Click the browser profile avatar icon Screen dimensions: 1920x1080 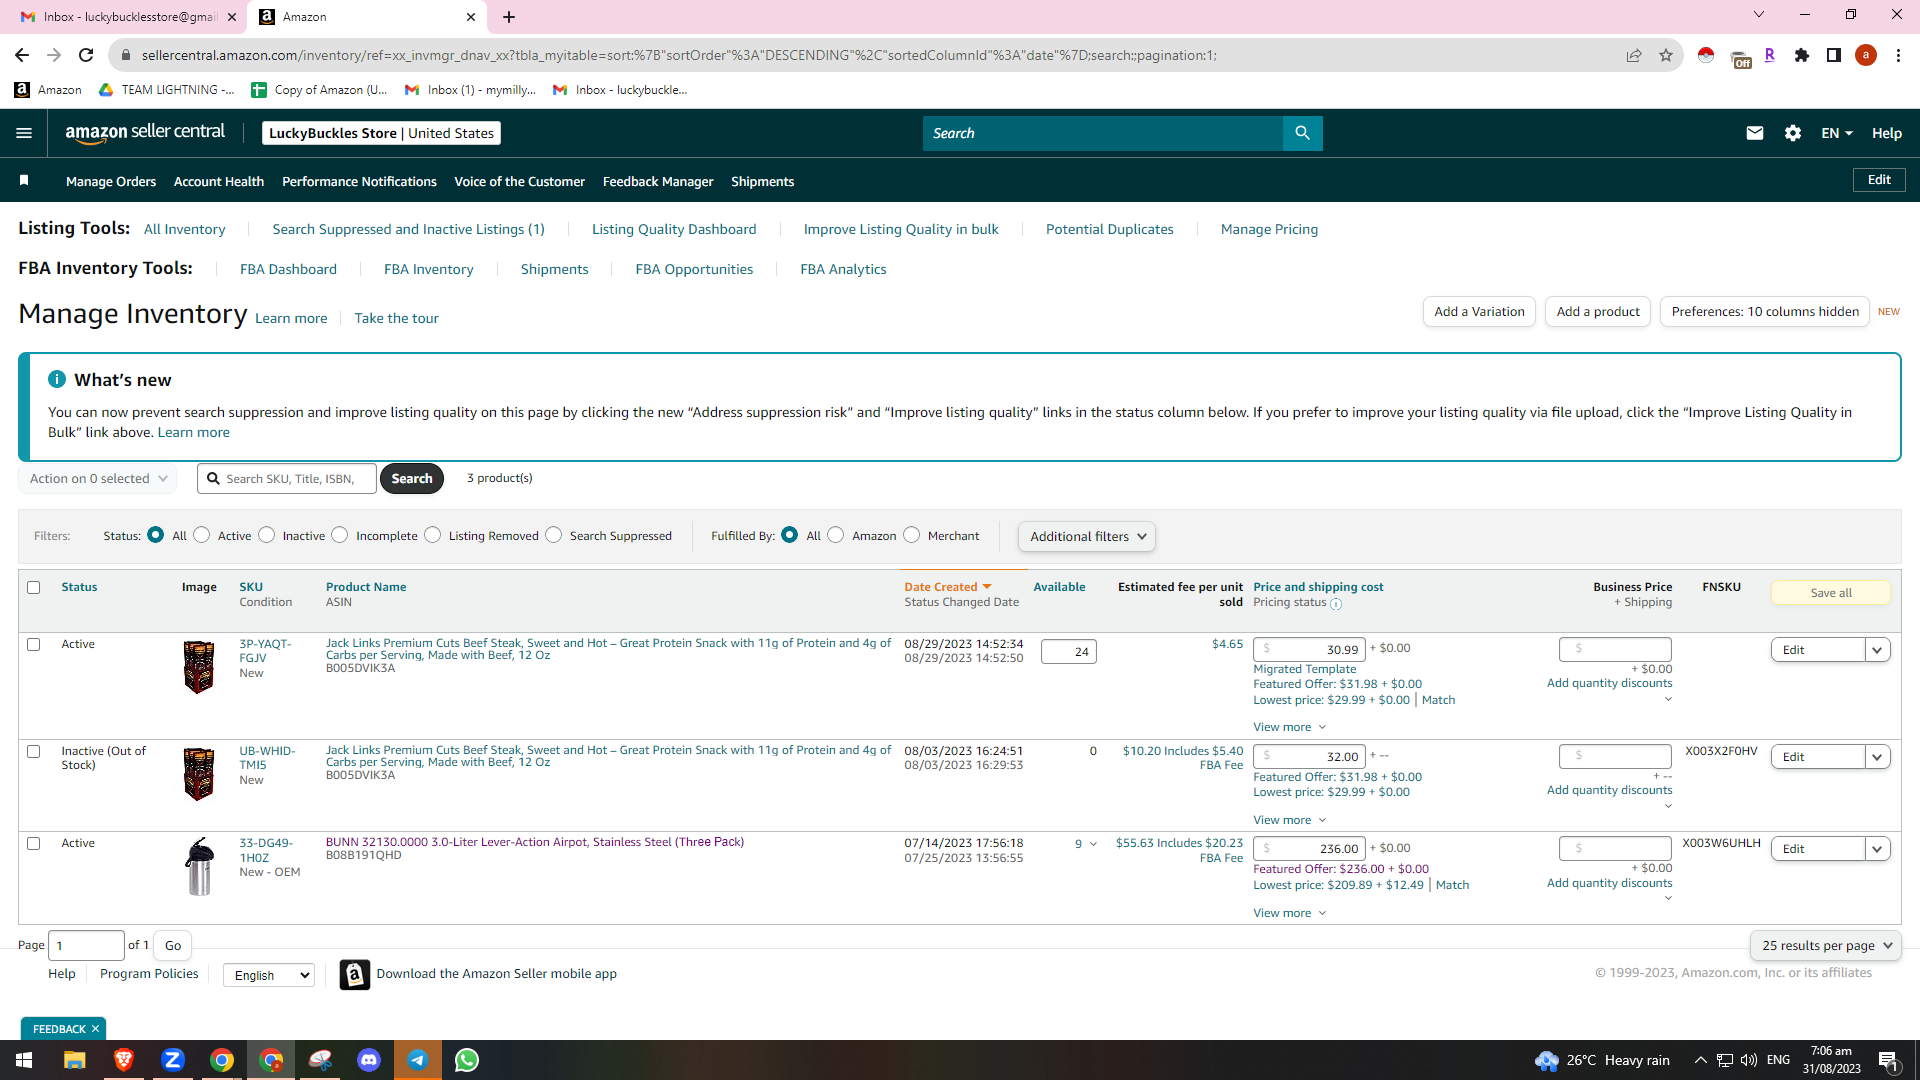click(x=1865, y=55)
